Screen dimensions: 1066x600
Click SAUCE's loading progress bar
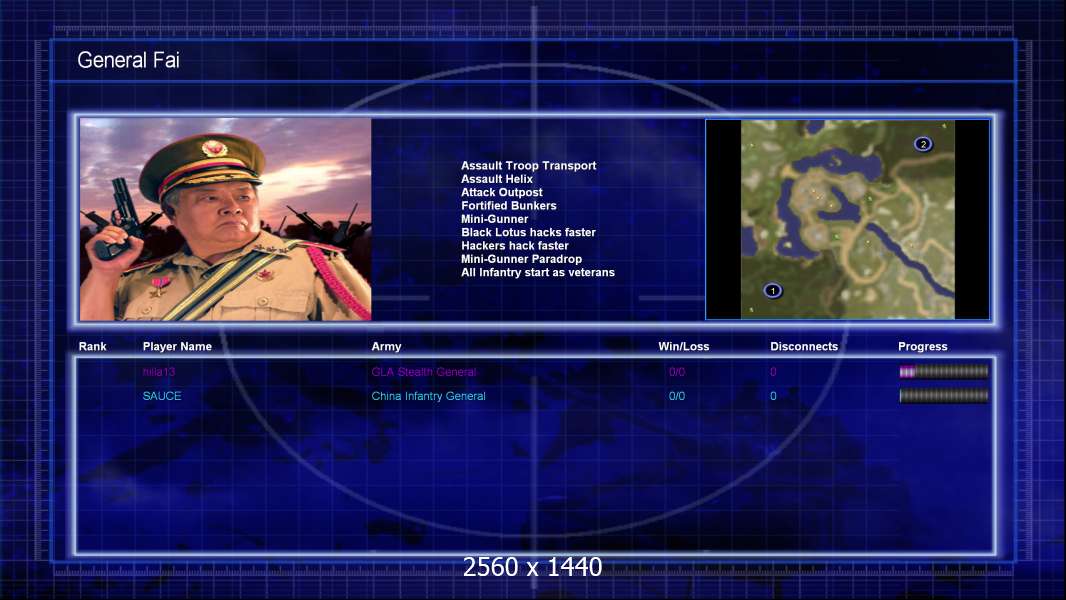pos(944,395)
